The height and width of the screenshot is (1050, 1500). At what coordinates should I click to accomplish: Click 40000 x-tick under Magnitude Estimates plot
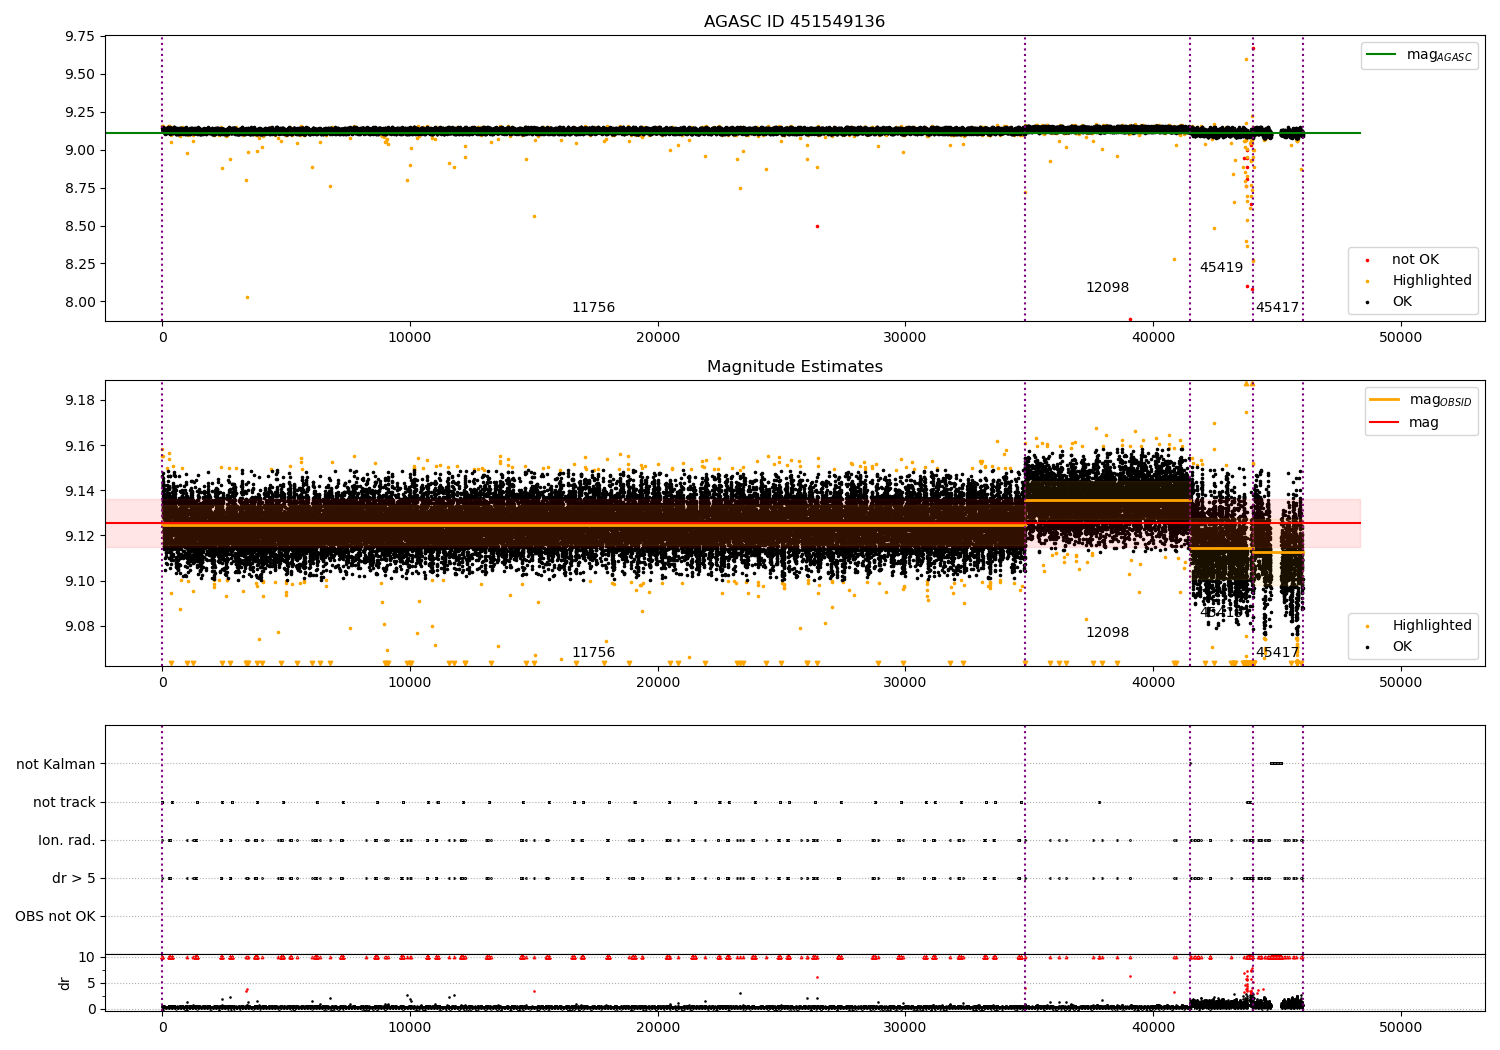pyautogui.click(x=1153, y=683)
